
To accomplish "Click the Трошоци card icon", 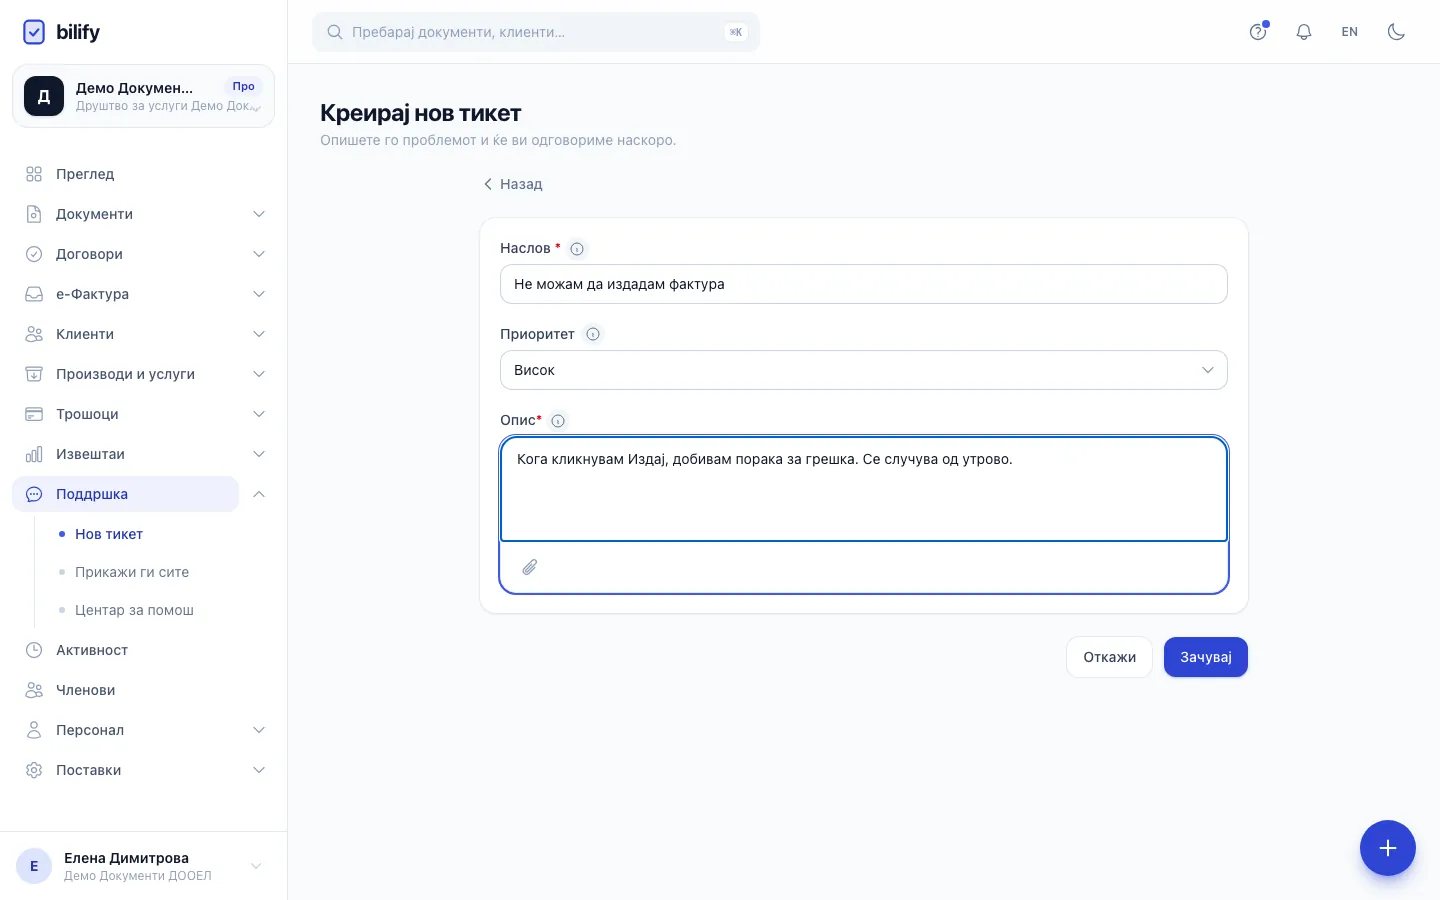I will (34, 414).
